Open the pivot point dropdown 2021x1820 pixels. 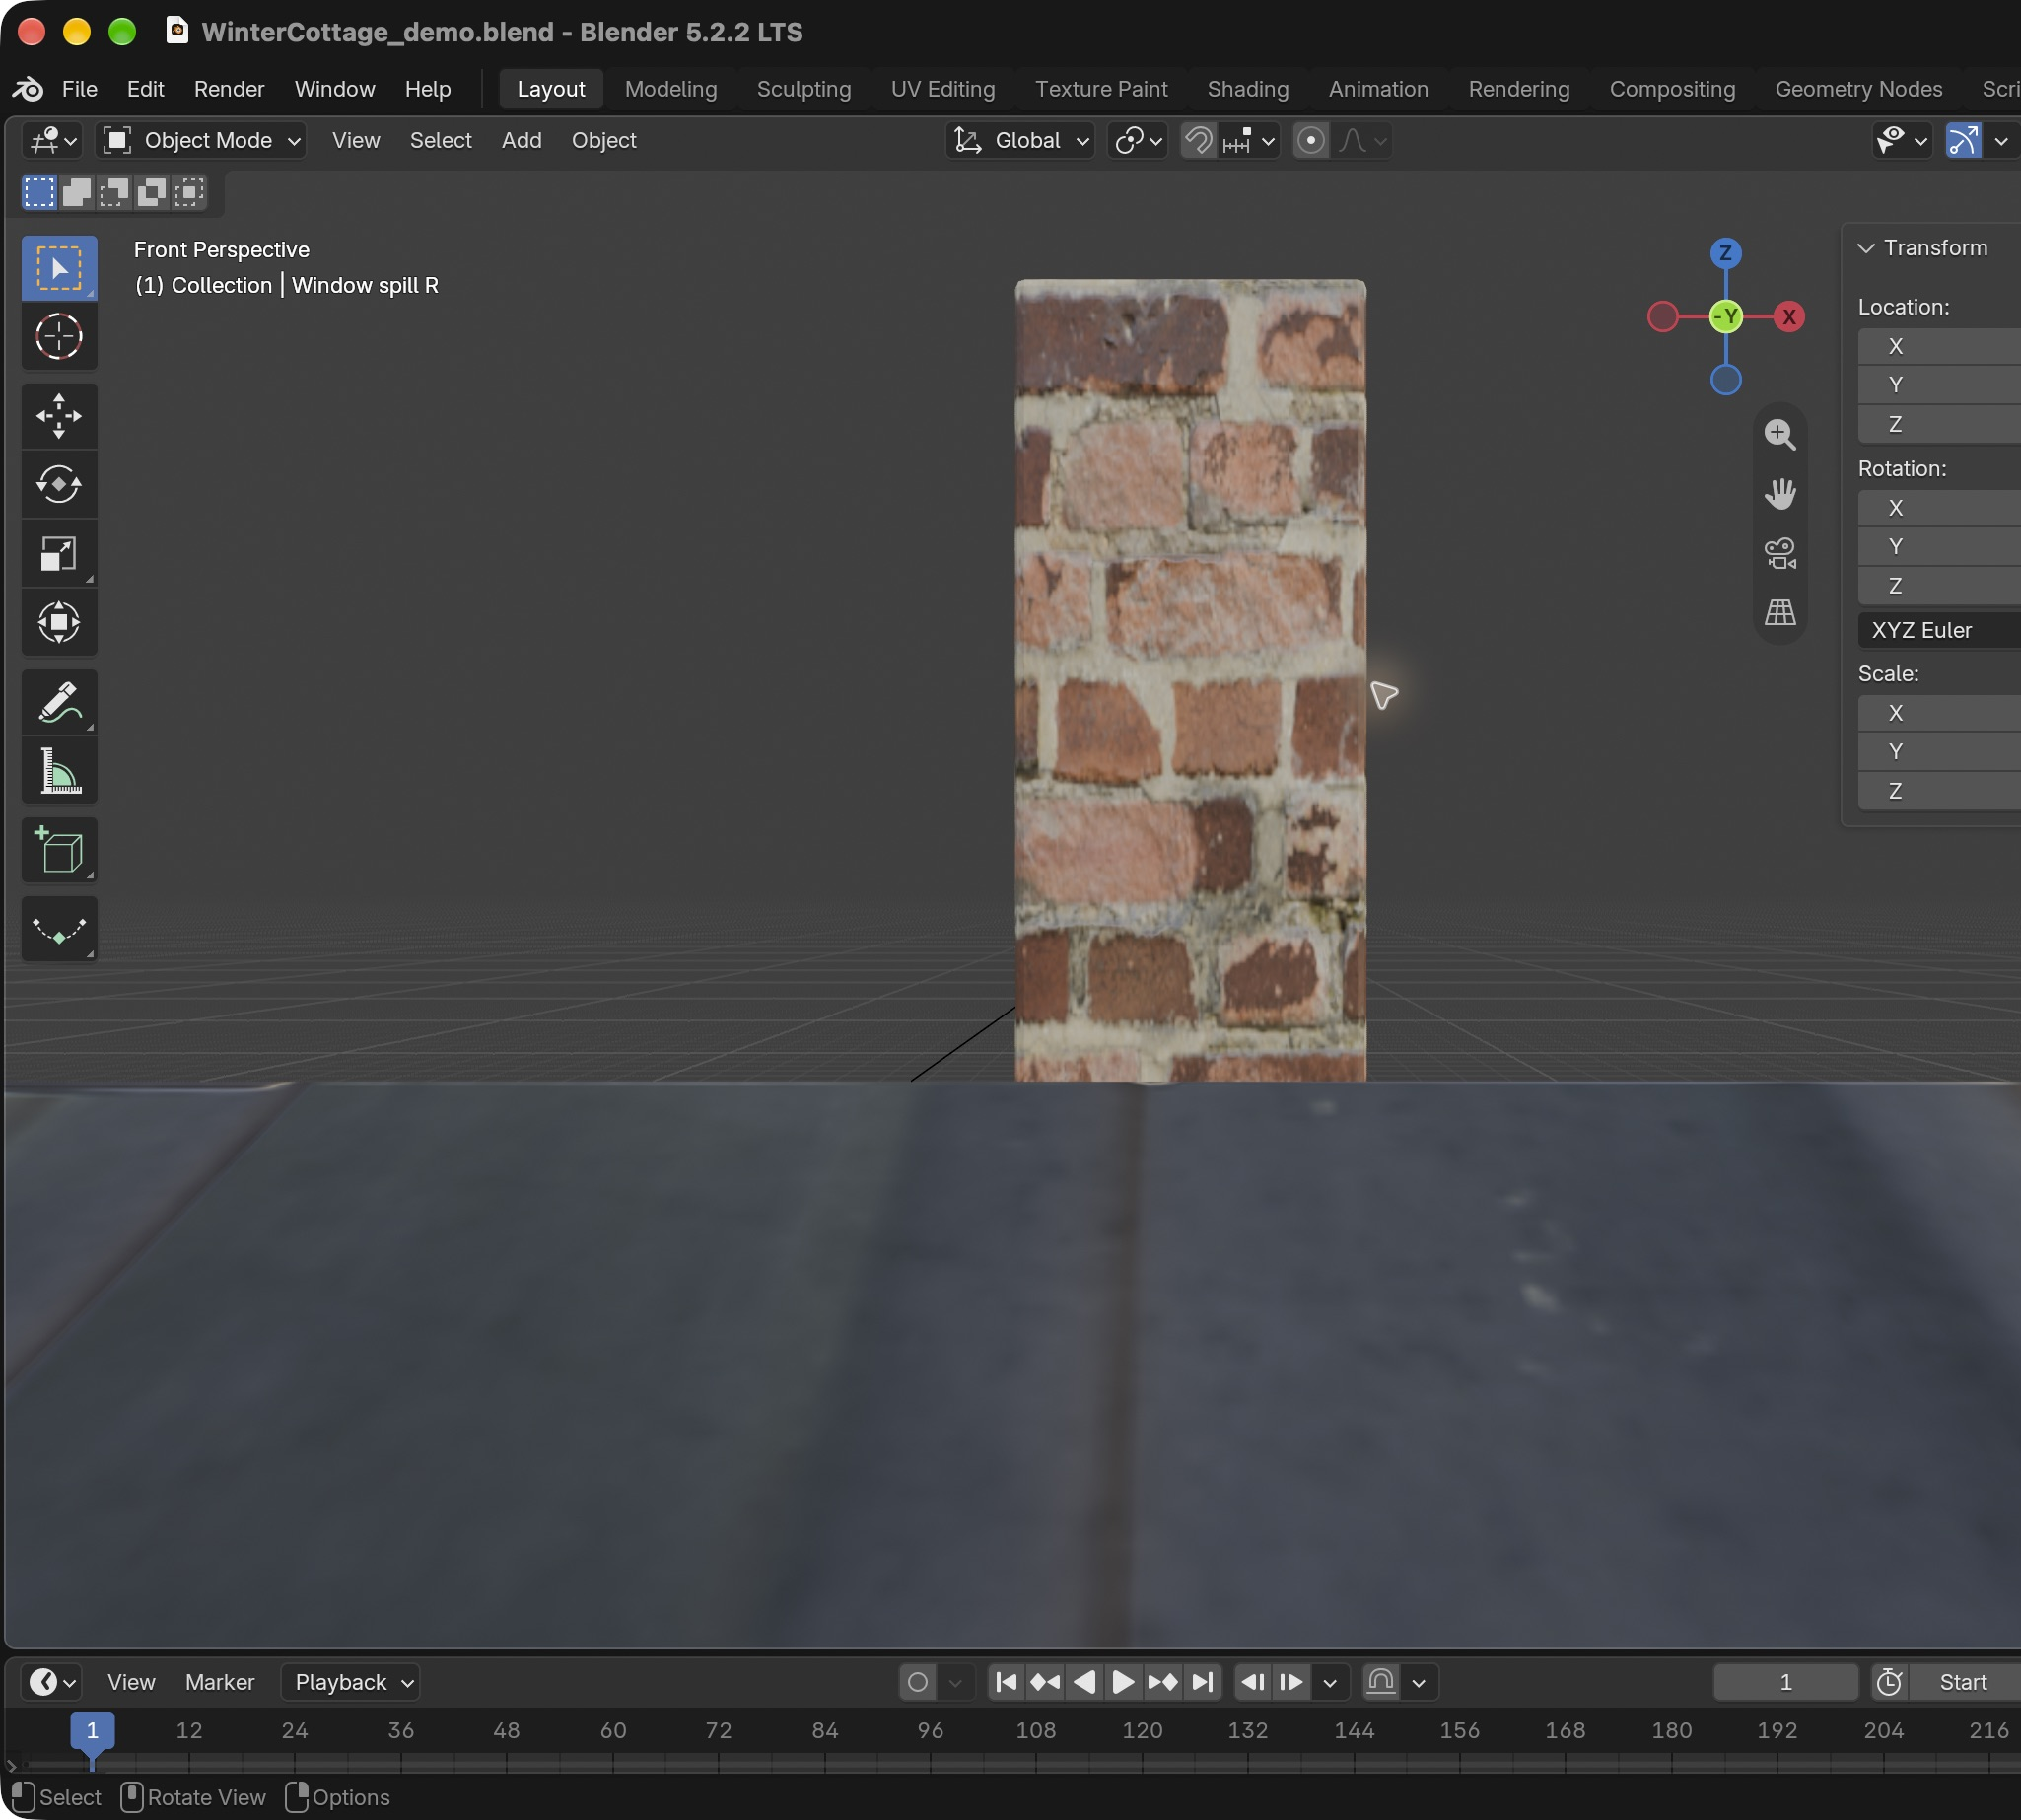pyautogui.click(x=1138, y=140)
